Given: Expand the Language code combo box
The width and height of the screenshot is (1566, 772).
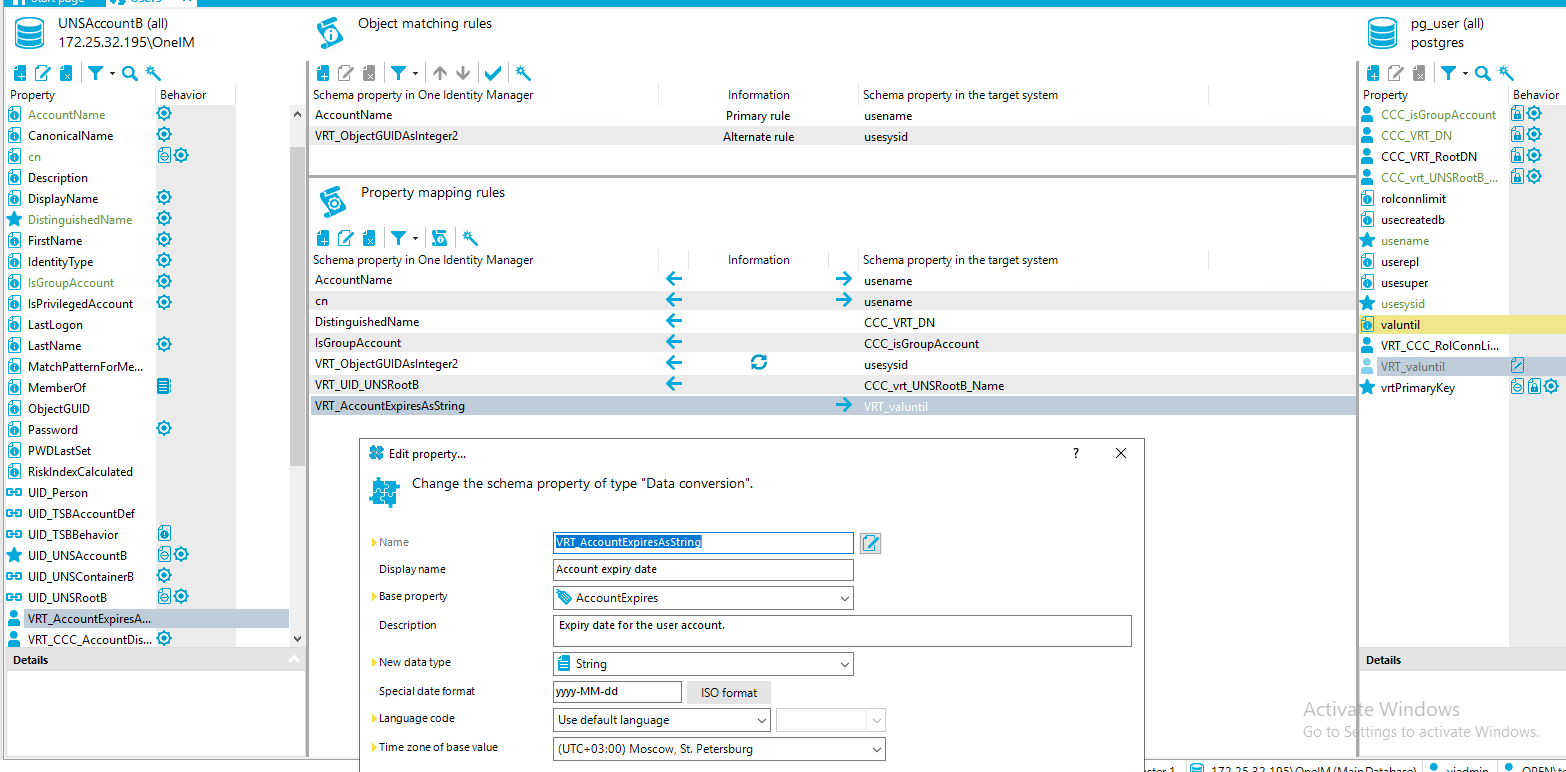Looking at the screenshot, I should tap(761, 720).
